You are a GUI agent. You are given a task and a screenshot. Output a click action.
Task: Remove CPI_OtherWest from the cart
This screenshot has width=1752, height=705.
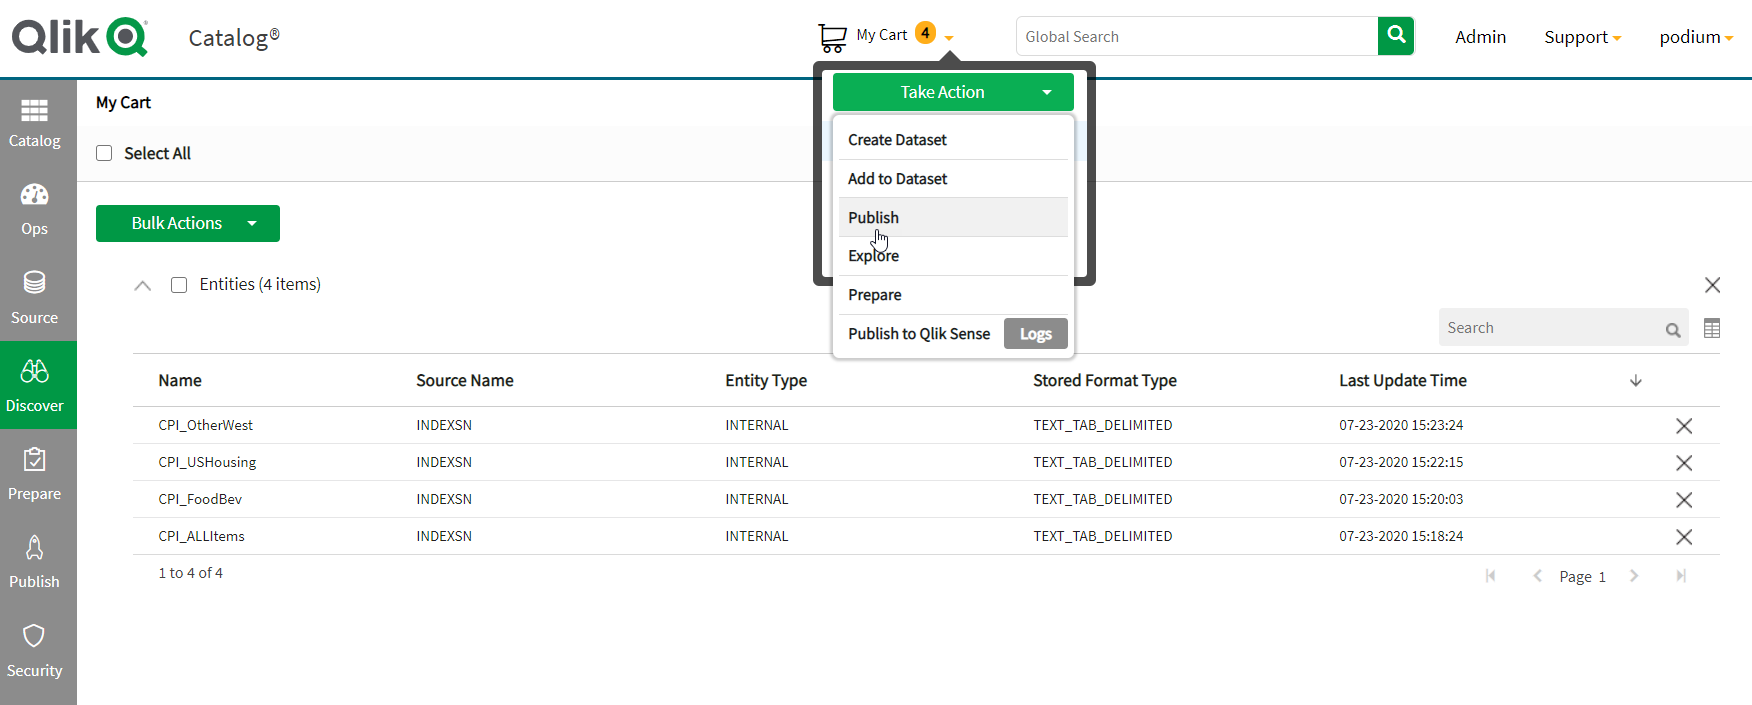pos(1684,426)
